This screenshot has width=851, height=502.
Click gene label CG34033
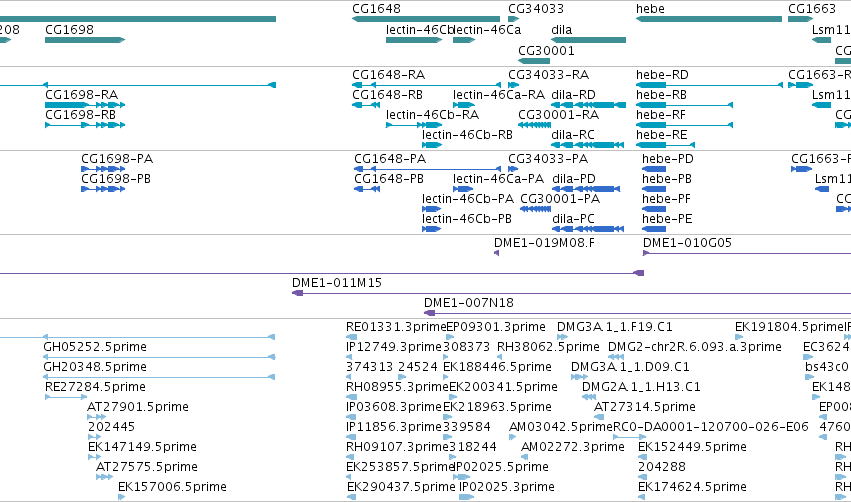pos(536,9)
